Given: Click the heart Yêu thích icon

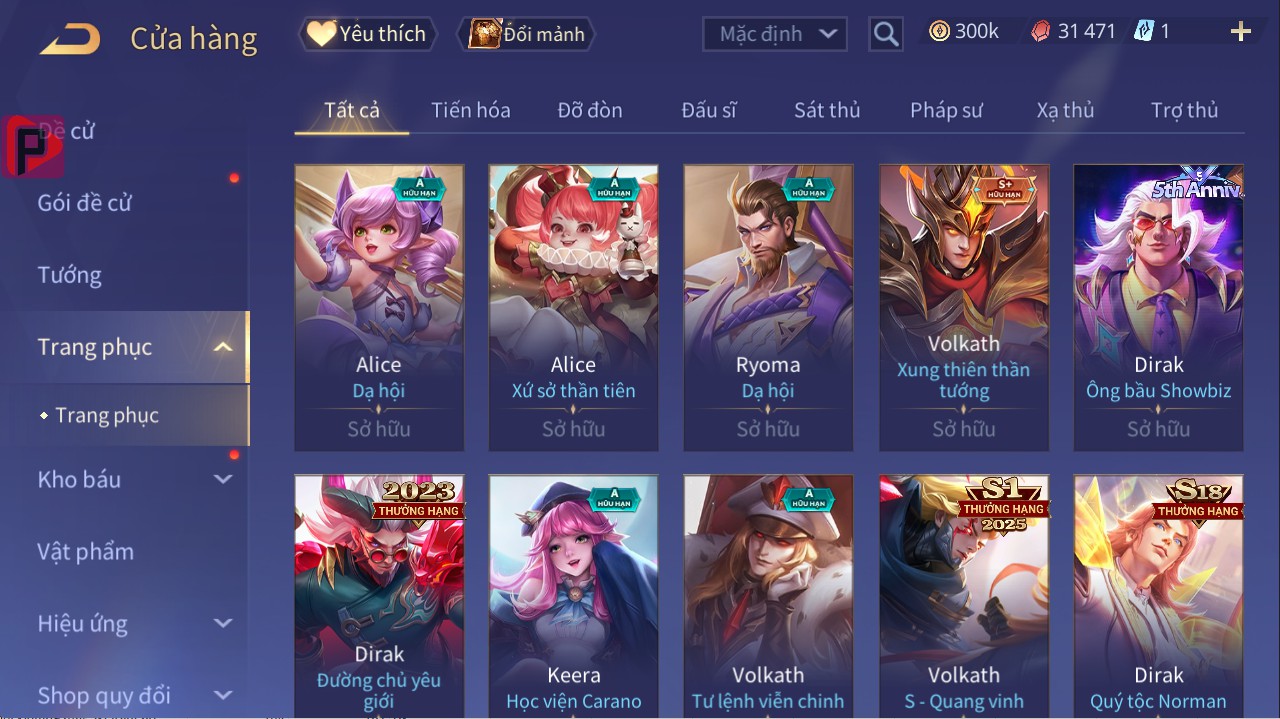Looking at the screenshot, I should point(321,34).
